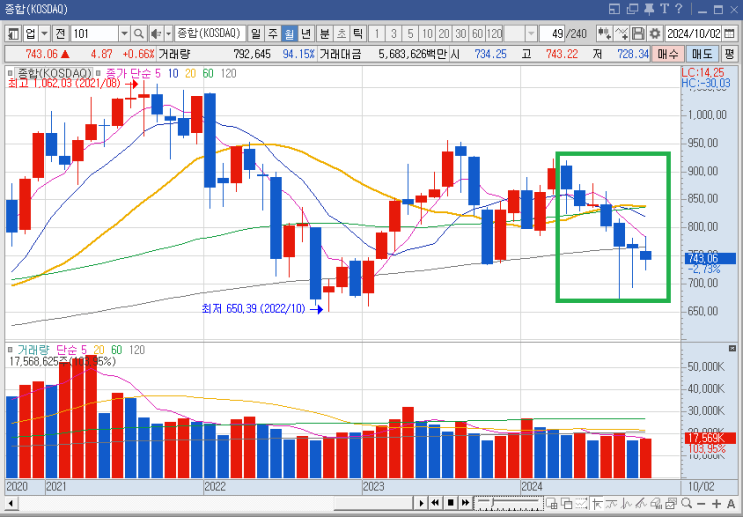Viewport: 743px width, 517px height.
Task: Click the A auto-scale icon at bottom
Action: pos(731,503)
